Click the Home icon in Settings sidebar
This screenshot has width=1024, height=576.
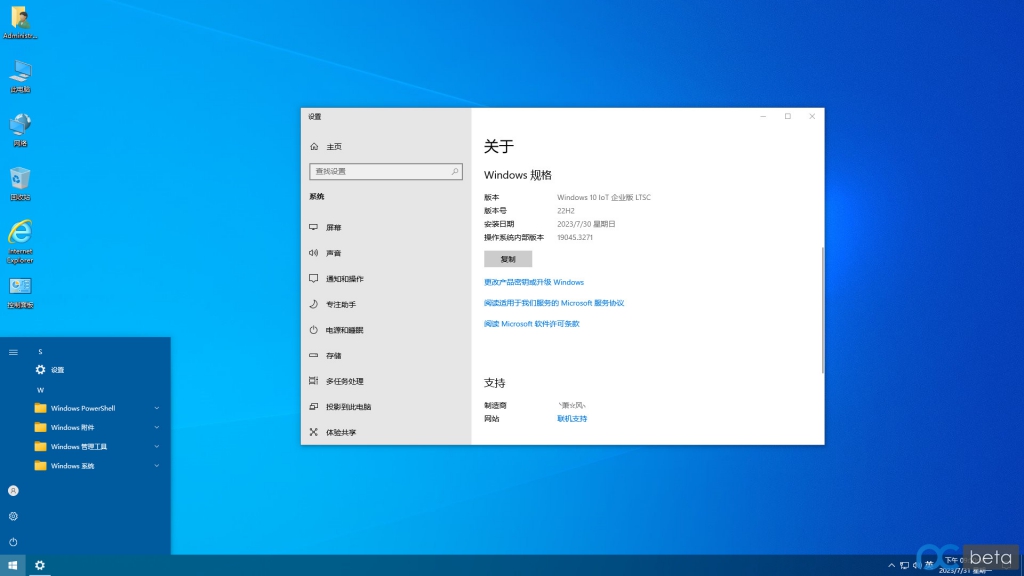[x=314, y=146]
